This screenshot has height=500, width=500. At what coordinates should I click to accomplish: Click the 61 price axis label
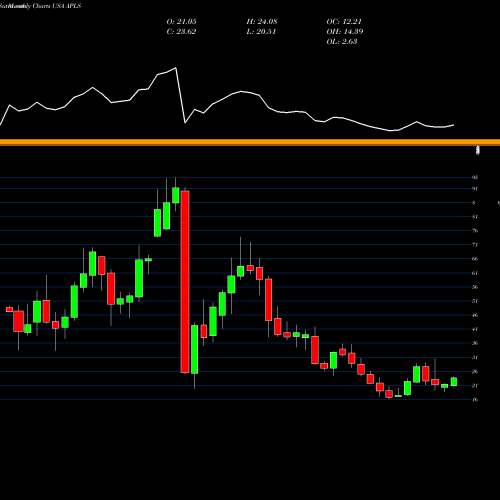coord(475,273)
